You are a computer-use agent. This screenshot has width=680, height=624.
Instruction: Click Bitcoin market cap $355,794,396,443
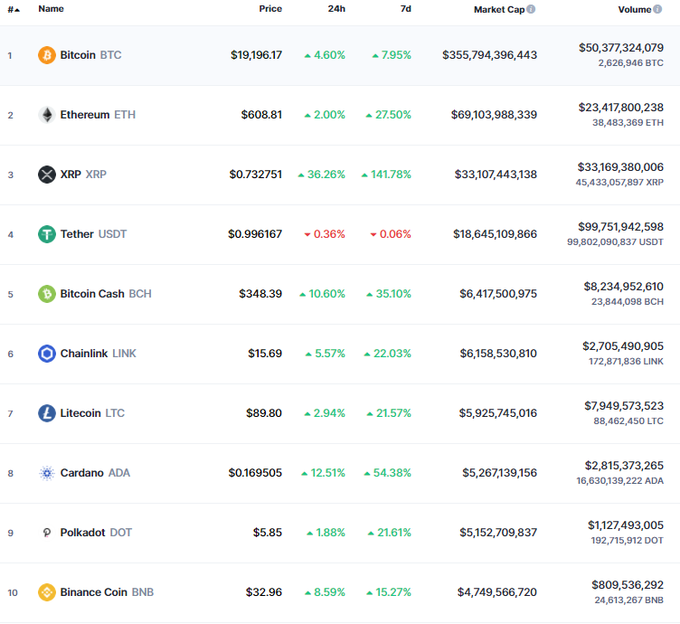[490, 55]
